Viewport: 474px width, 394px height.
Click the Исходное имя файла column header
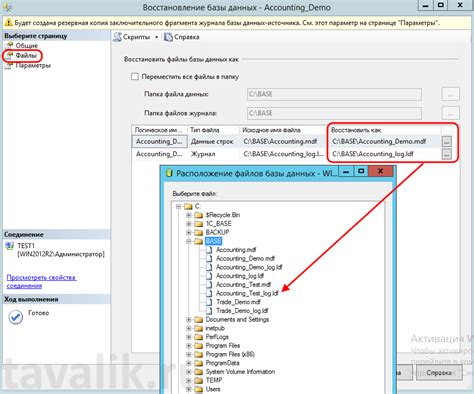[x=284, y=130]
